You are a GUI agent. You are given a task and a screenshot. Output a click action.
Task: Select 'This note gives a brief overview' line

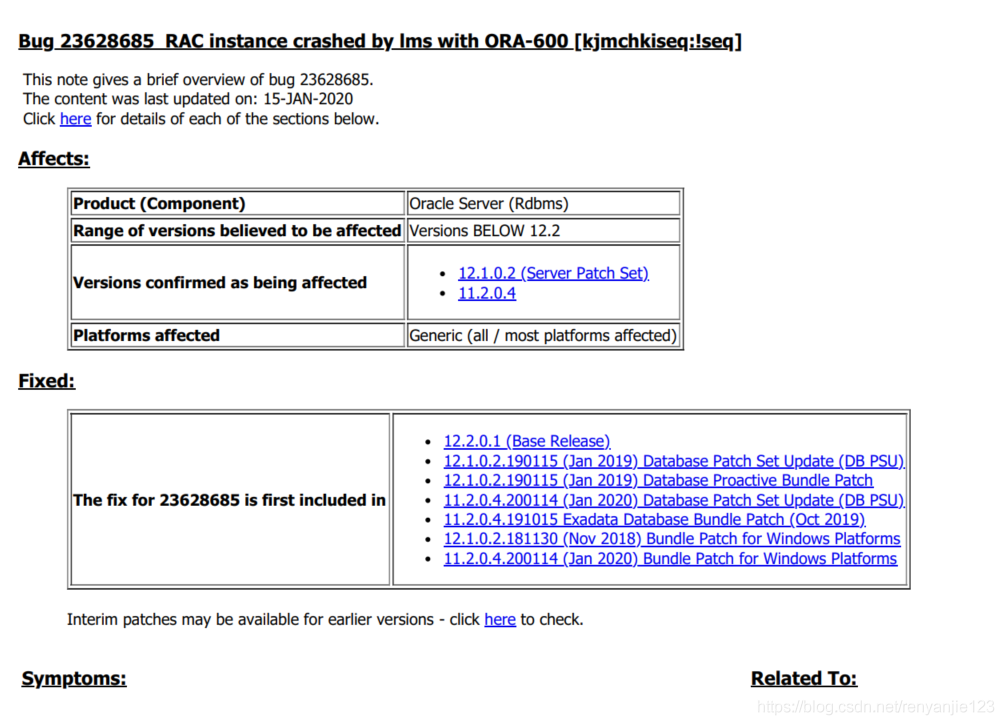tap(198, 80)
